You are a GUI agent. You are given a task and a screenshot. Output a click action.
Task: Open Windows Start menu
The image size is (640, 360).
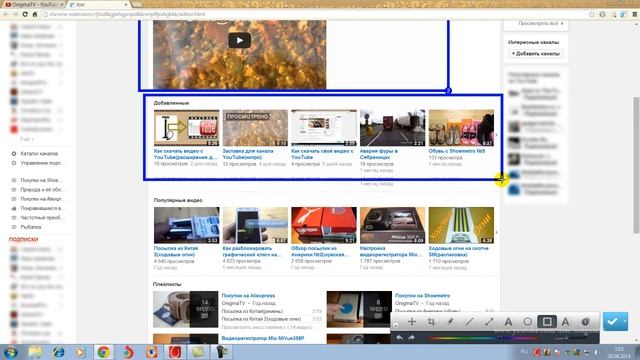coord(11,352)
